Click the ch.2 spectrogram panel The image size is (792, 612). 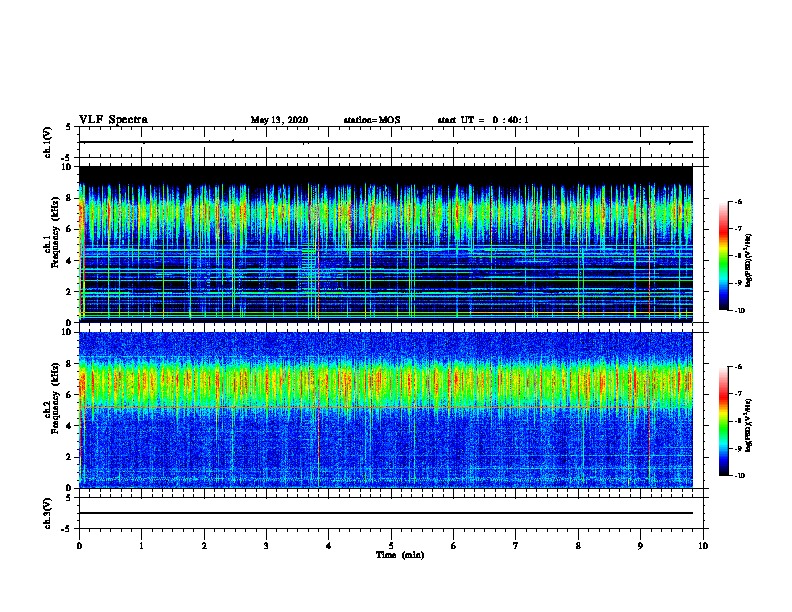386,410
